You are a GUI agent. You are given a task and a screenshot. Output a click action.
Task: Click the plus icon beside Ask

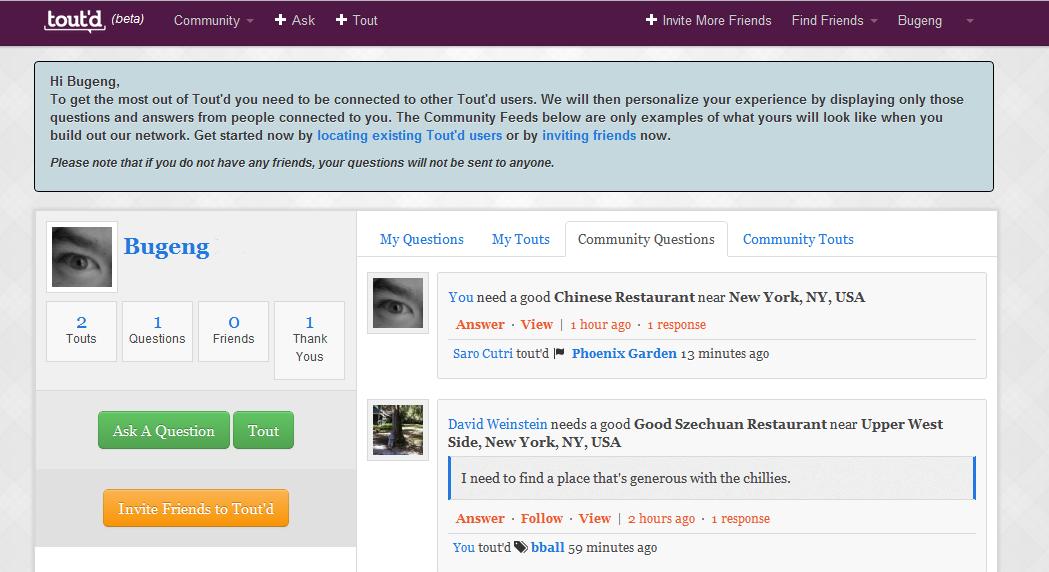tap(280, 20)
